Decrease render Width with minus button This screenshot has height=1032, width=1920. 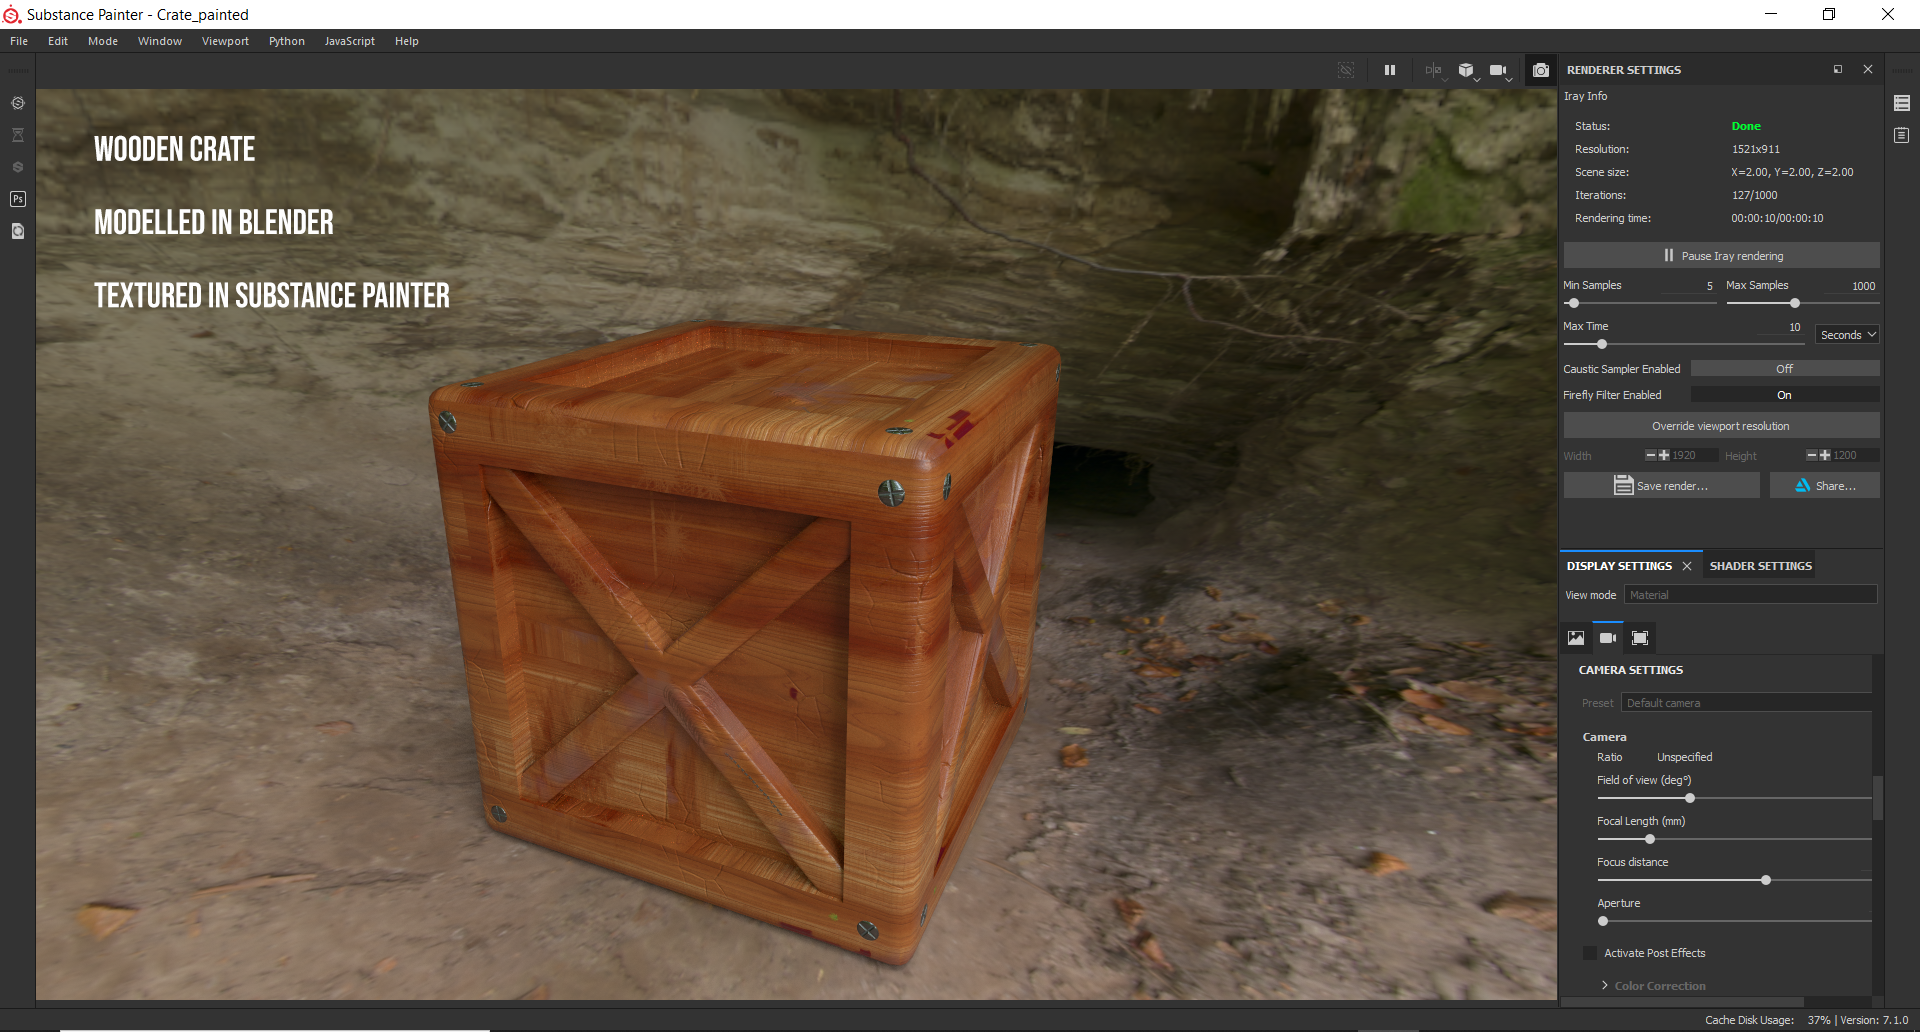(1651, 455)
